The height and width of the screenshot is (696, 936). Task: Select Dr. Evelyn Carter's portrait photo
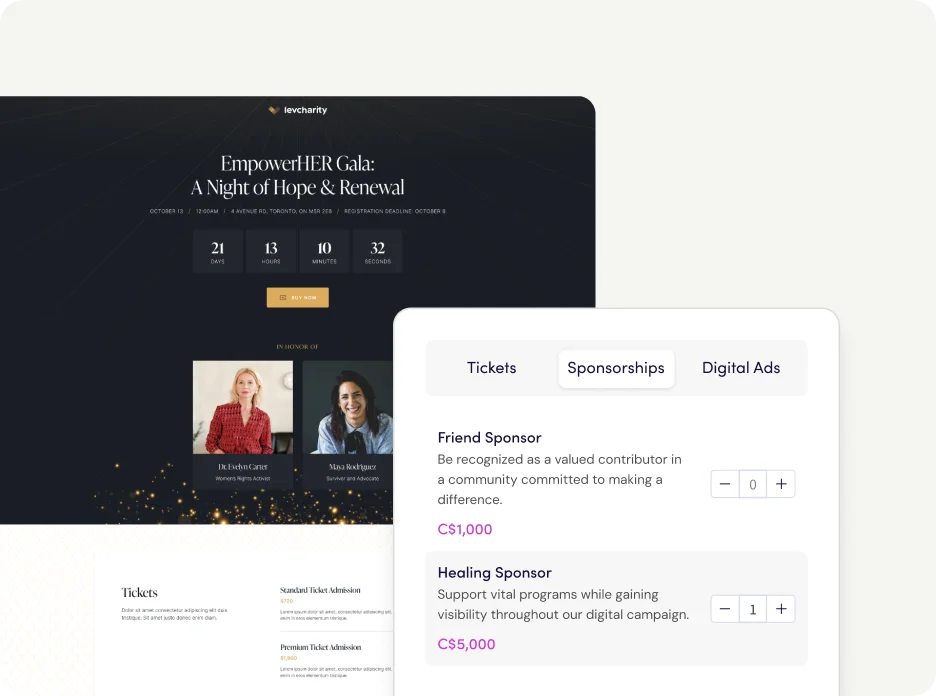tap(243, 407)
